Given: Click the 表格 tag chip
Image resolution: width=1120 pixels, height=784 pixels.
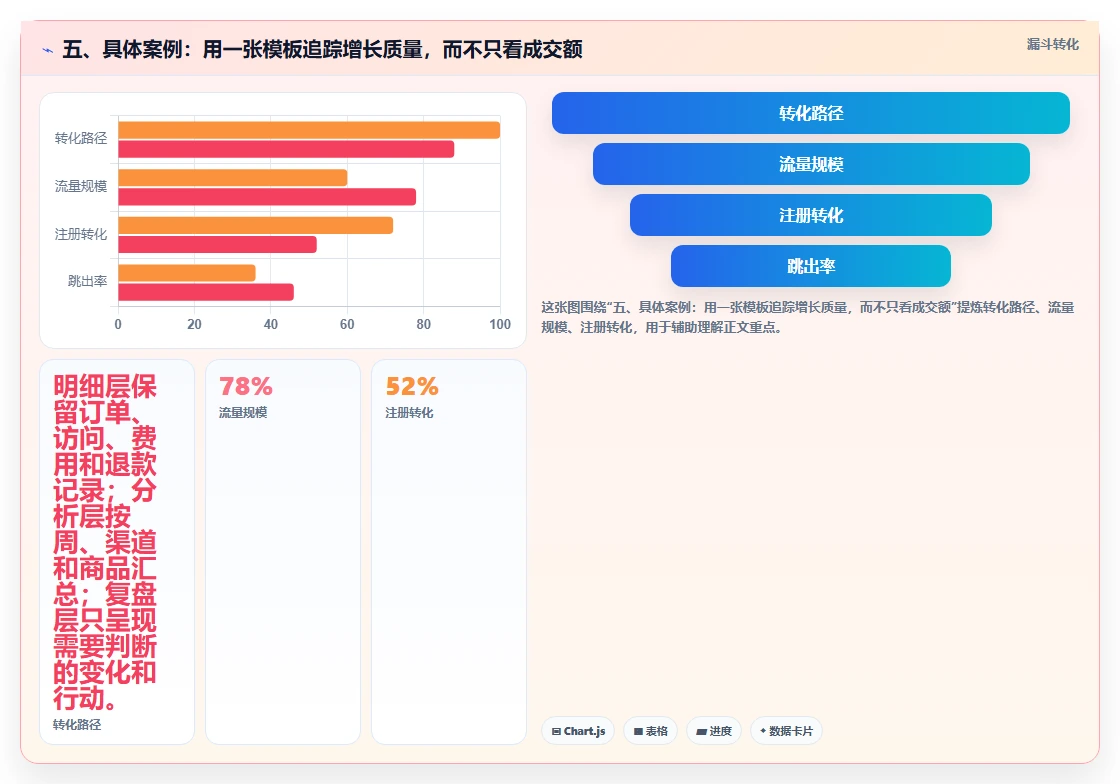Looking at the screenshot, I should pyautogui.click(x=650, y=731).
